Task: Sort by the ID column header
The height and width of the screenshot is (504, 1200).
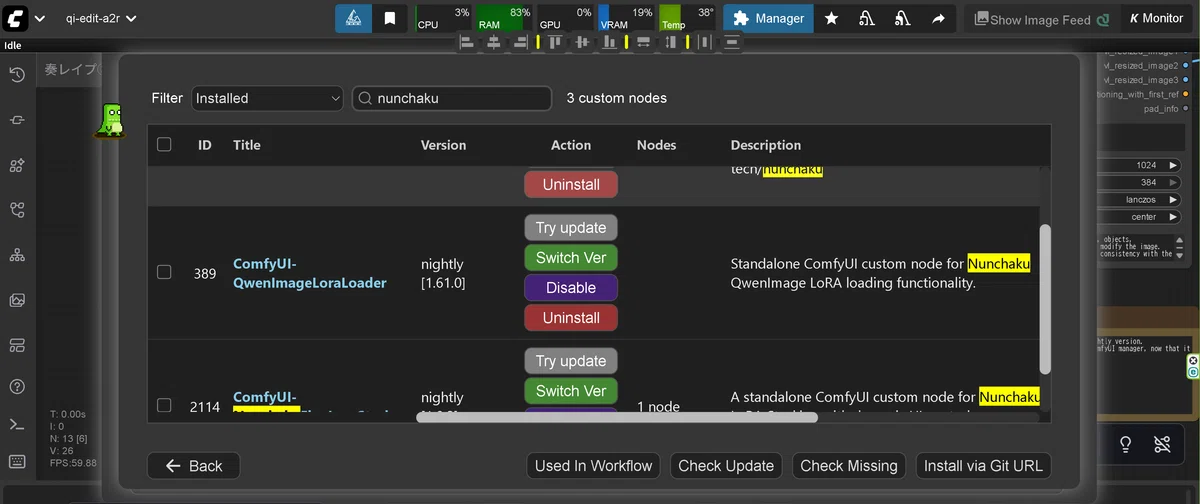Action: 205,145
